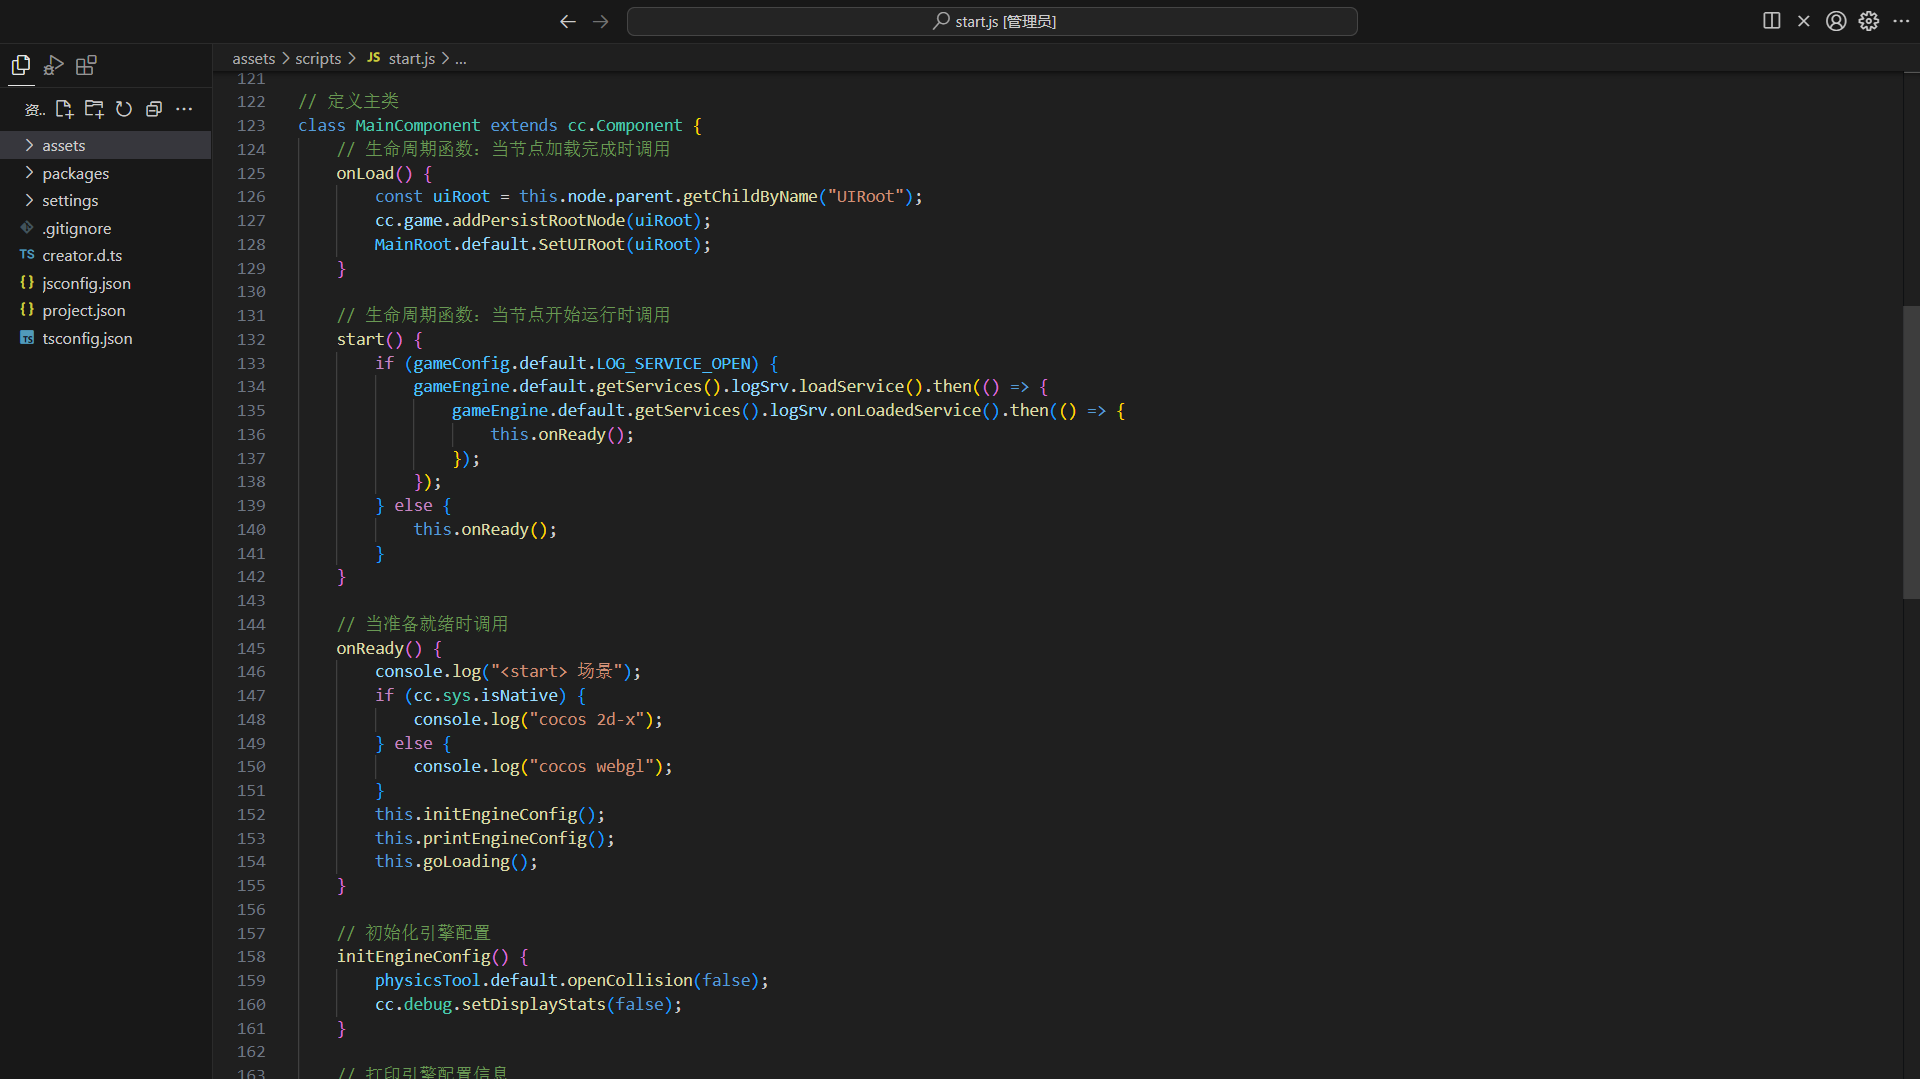Click the MainComponent class name
Viewport: 1920px width, 1079px height.
417,125
